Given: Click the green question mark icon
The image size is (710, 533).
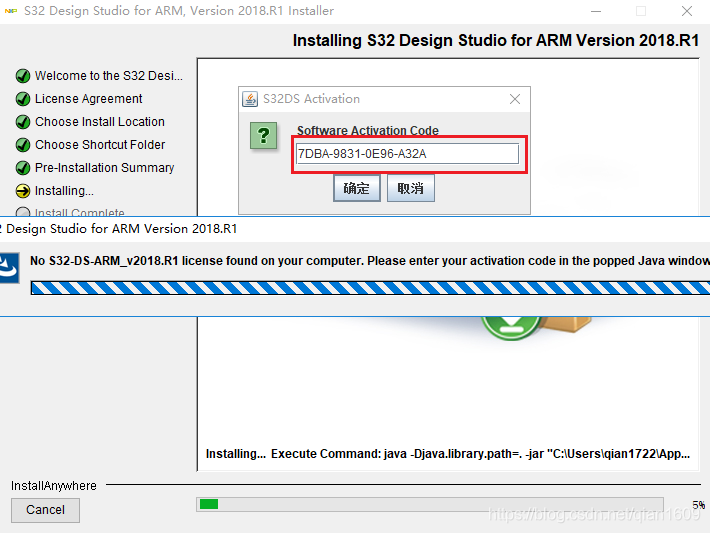Looking at the screenshot, I should point(263,137).
